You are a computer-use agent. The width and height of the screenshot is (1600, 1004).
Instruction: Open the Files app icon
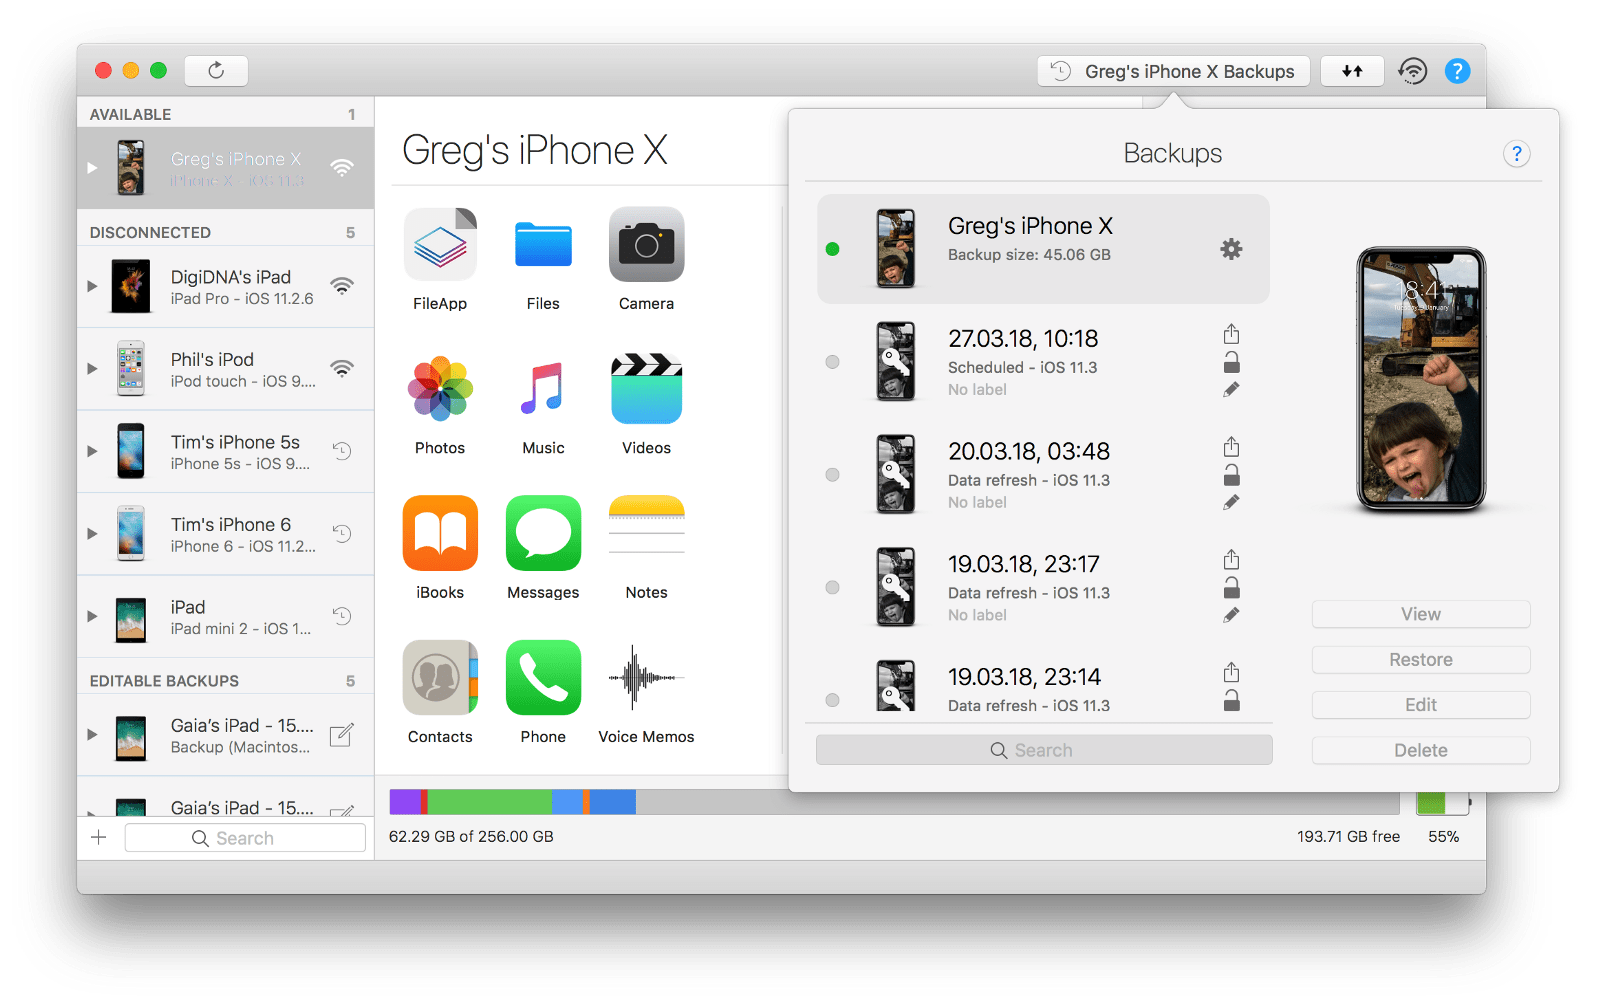click(543, 245)
